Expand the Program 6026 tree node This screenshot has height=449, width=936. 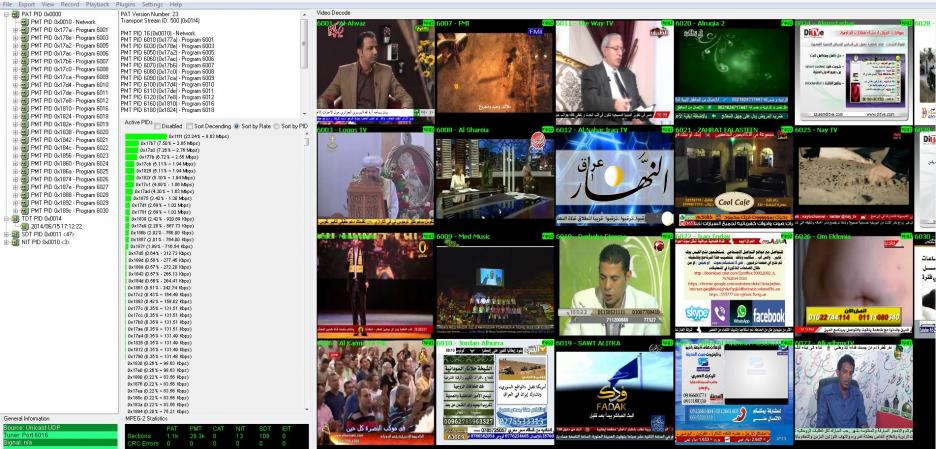click(16, 179)
